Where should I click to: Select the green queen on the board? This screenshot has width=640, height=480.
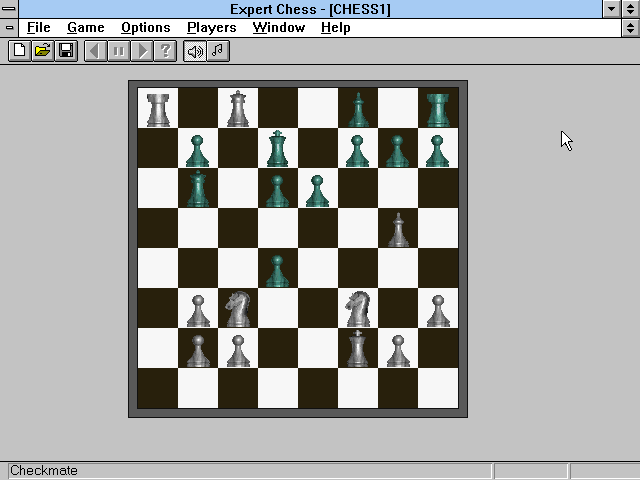click(198, 189)
